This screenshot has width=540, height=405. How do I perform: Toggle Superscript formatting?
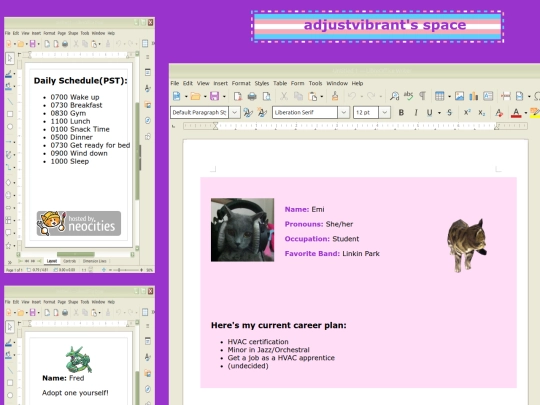pyautogui.click(x=467, y=113)
